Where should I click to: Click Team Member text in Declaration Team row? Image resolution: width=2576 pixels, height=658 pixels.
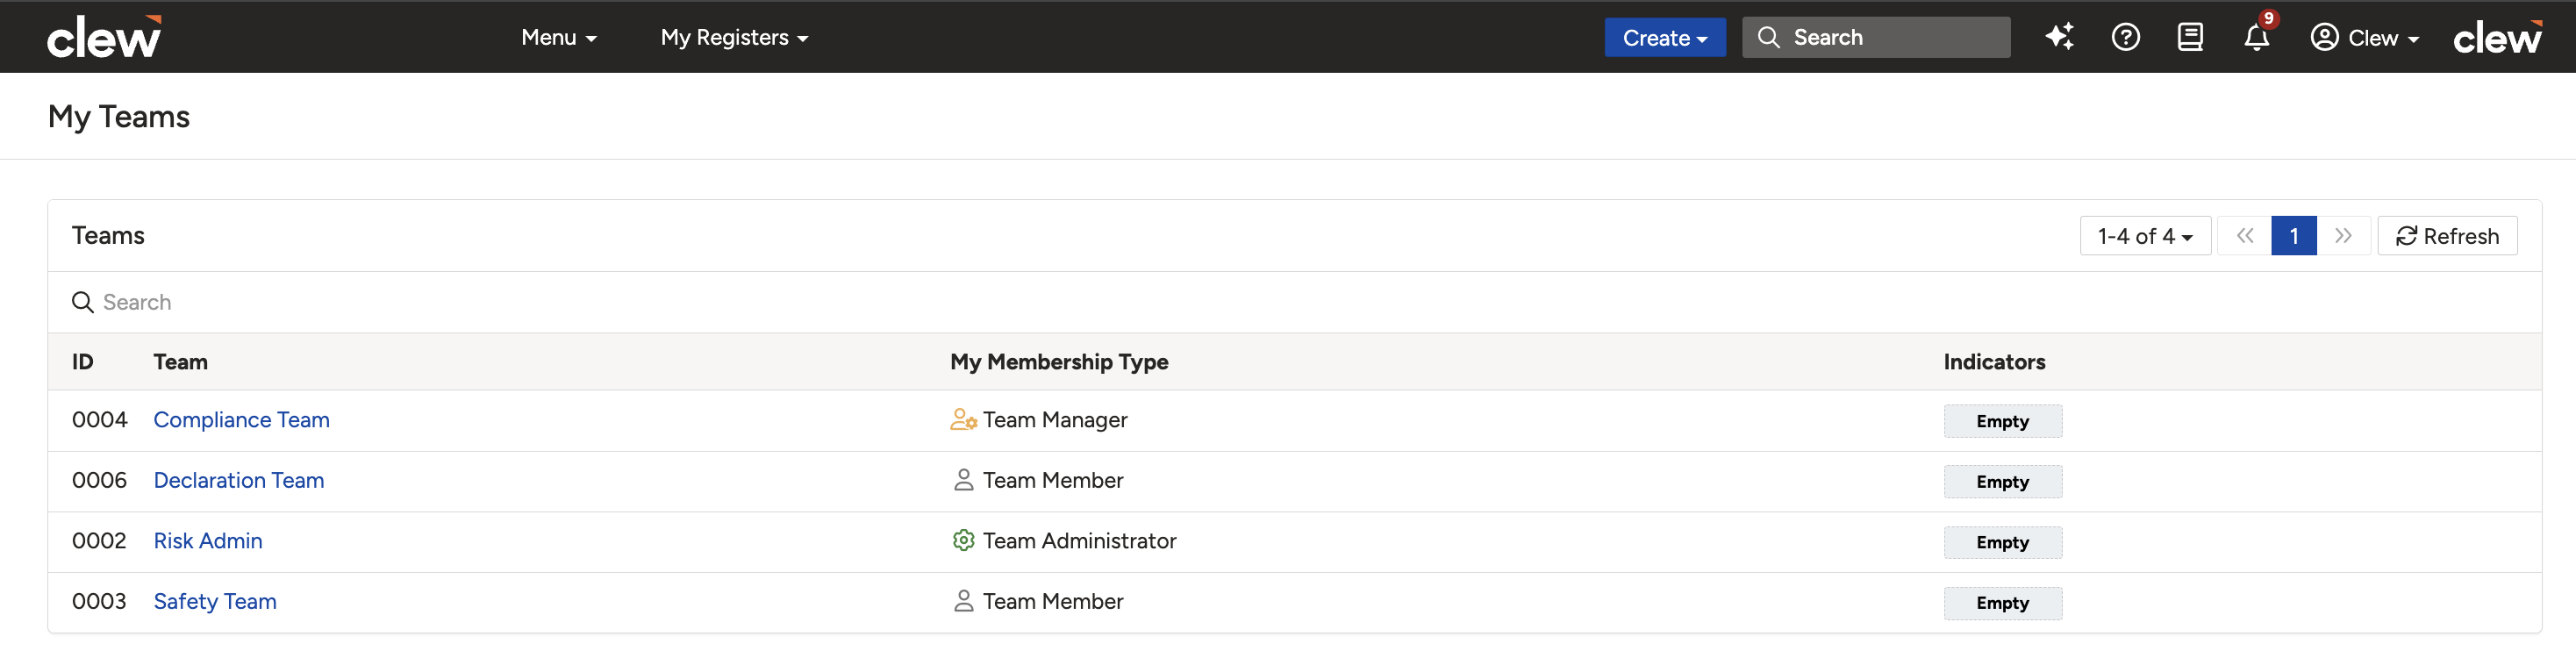(x=1053, y=481)
